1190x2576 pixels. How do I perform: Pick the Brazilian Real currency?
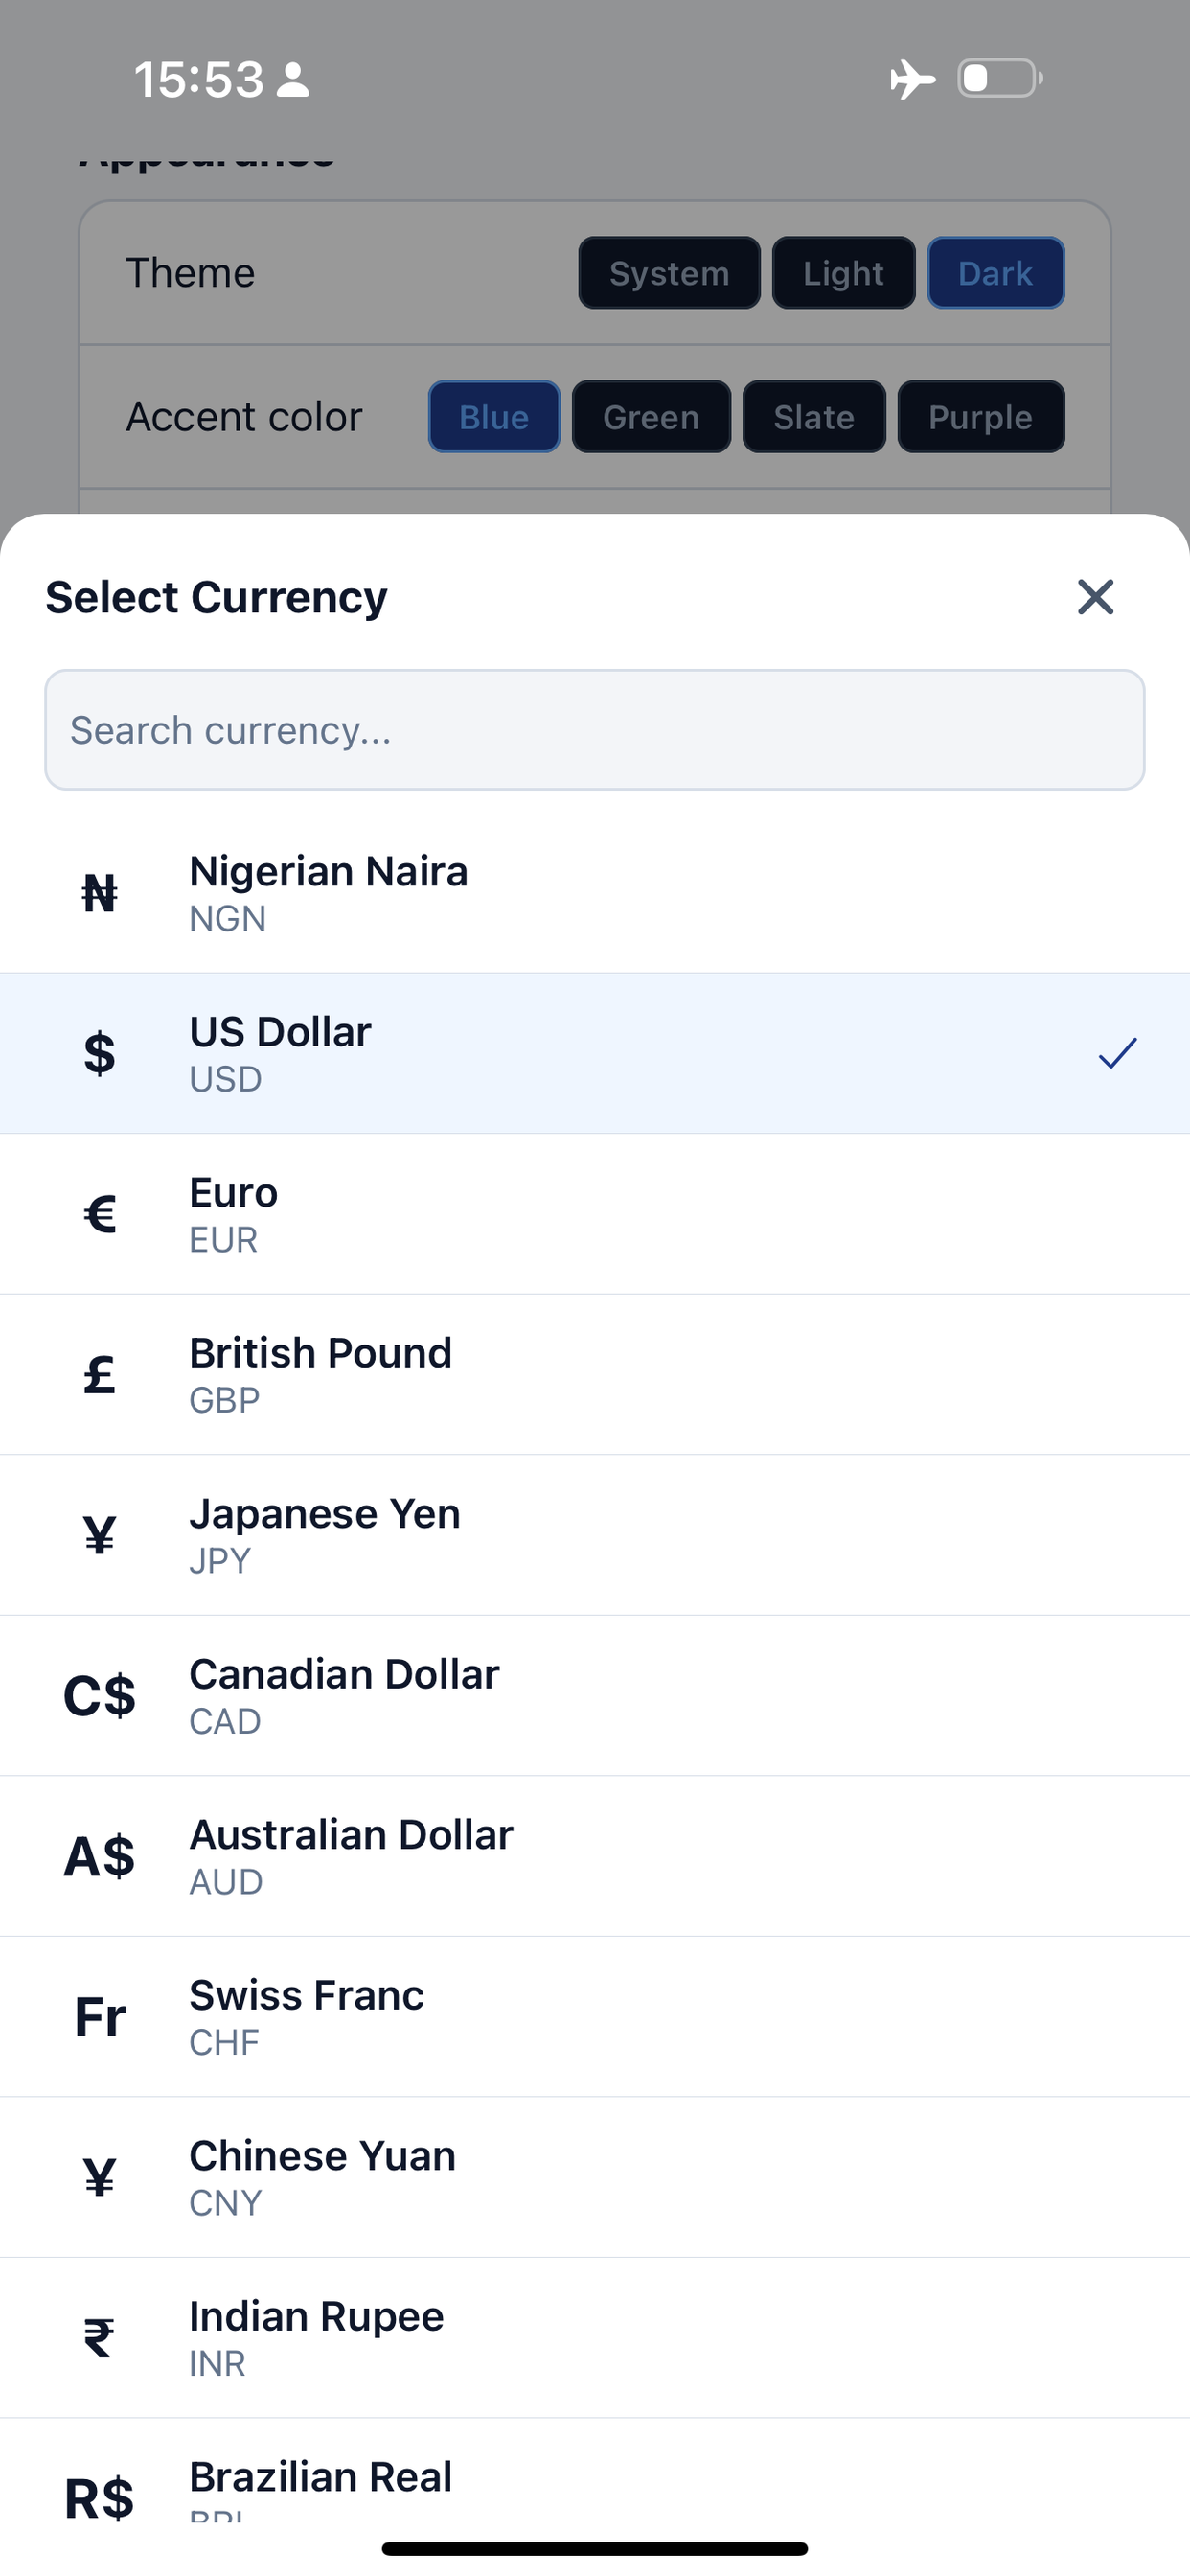pyautogui.click(x=595, y=2480)
